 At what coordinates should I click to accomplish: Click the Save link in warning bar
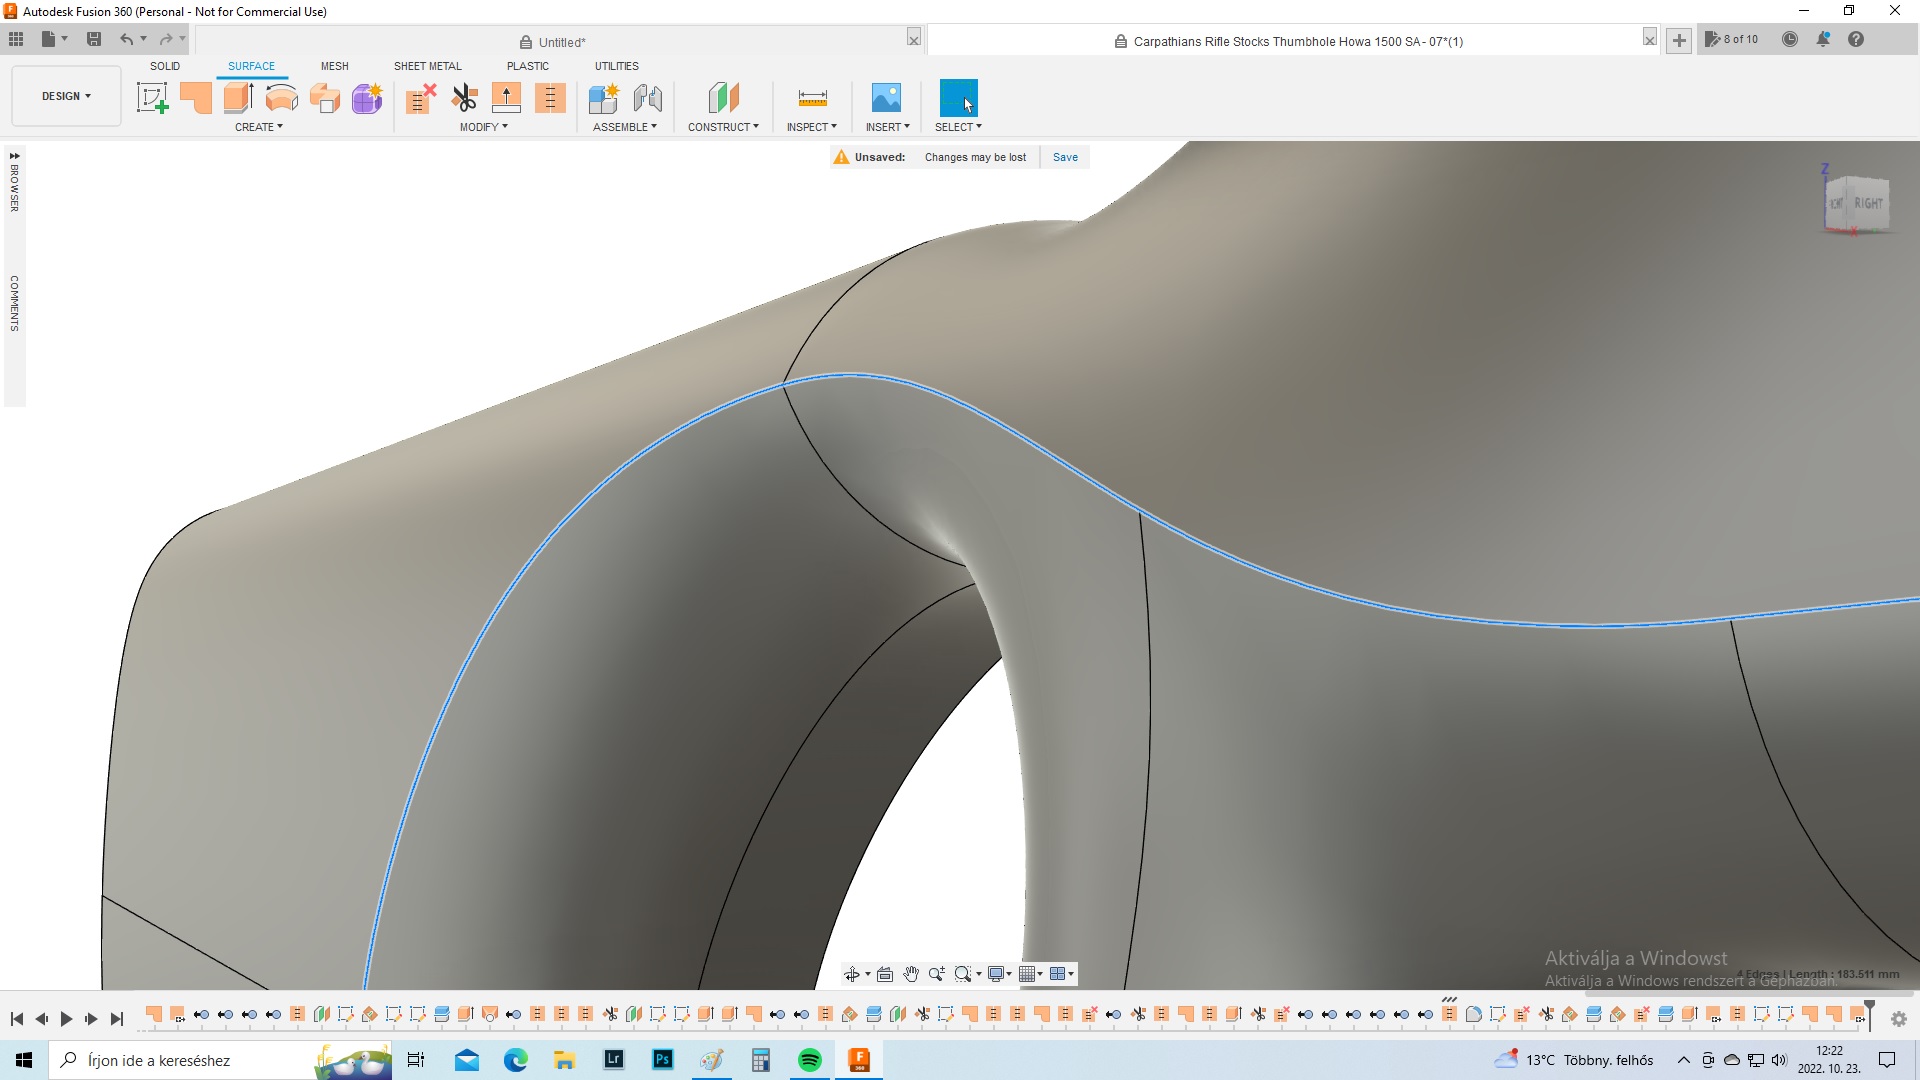coord(1065,157)
